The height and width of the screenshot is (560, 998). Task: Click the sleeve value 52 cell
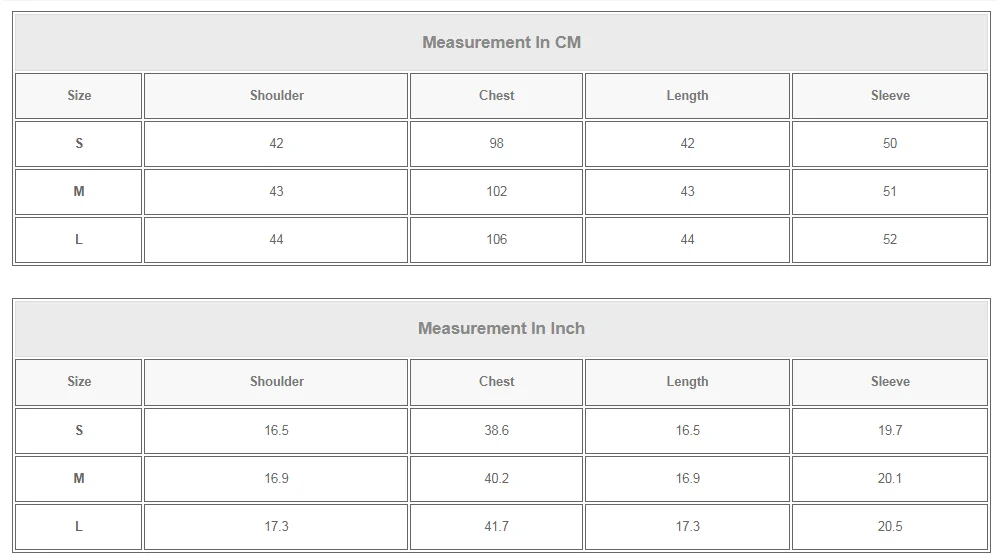coord(890,240)
